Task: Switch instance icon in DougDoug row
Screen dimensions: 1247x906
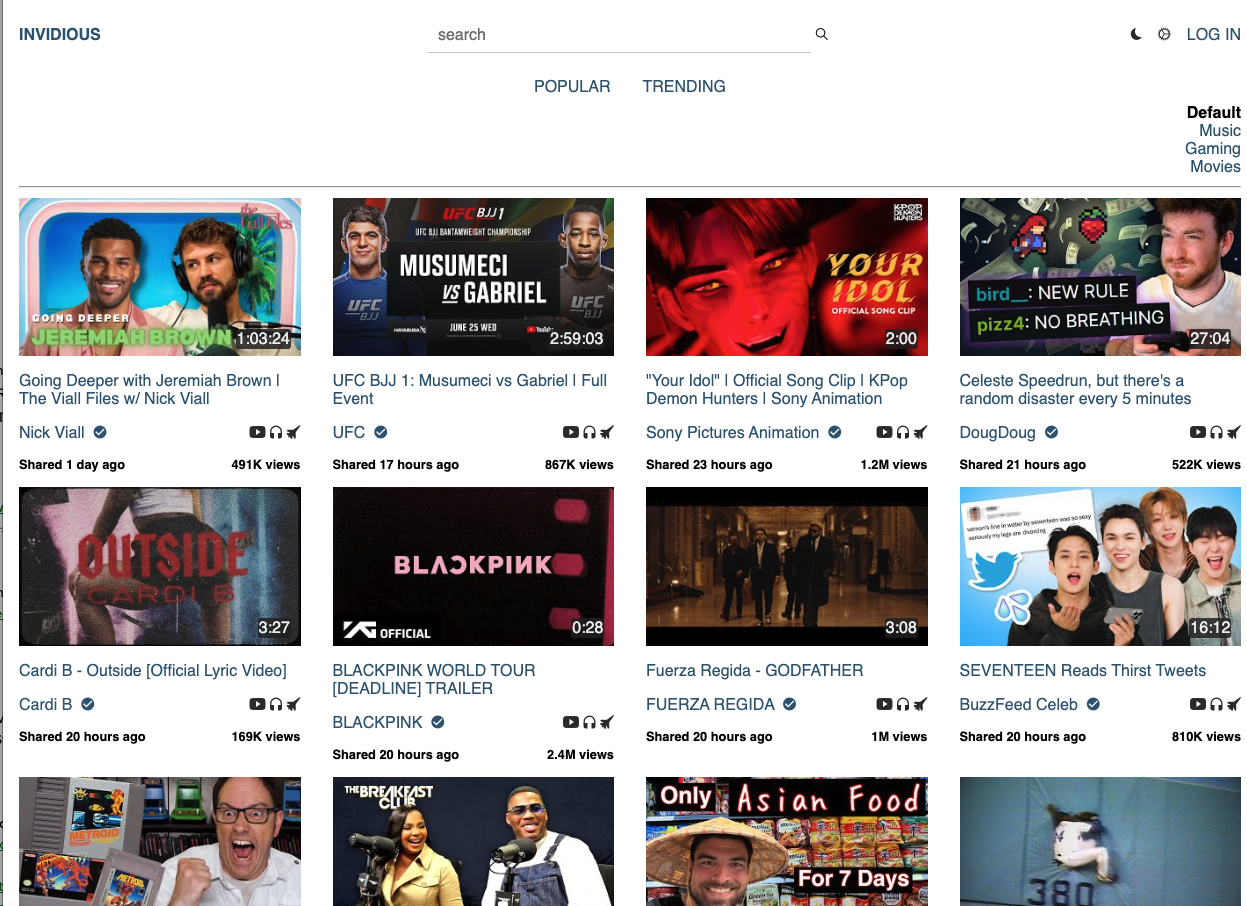Action: 1234,432
